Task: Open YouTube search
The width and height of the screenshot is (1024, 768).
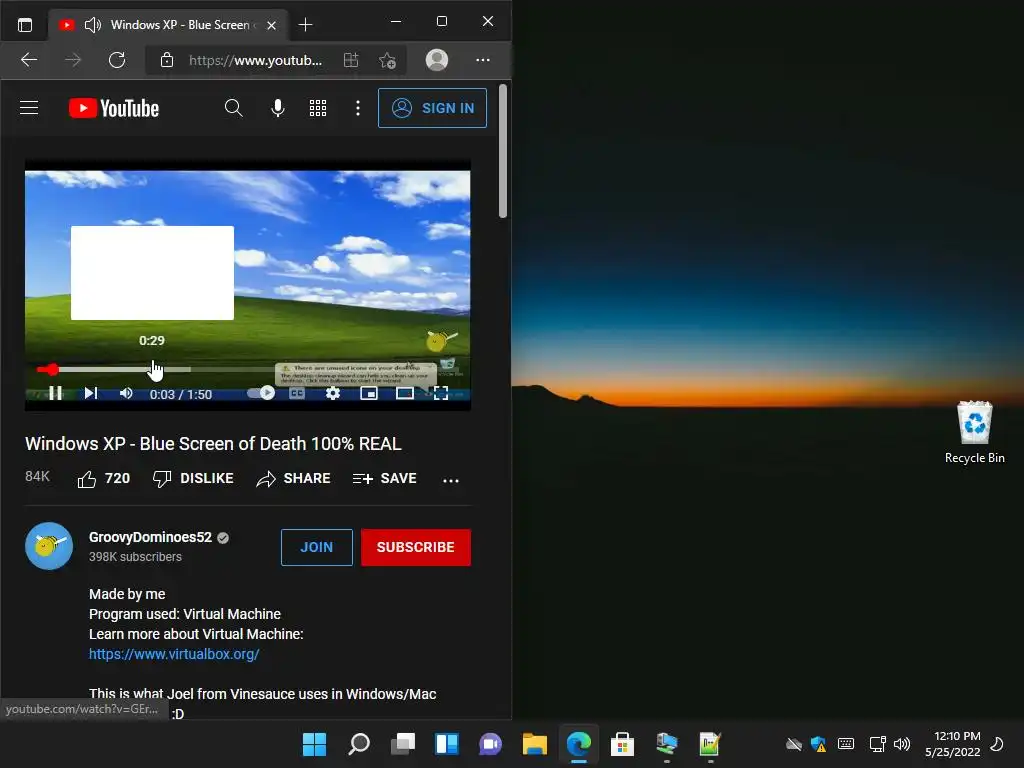Action: click(233, 108)
